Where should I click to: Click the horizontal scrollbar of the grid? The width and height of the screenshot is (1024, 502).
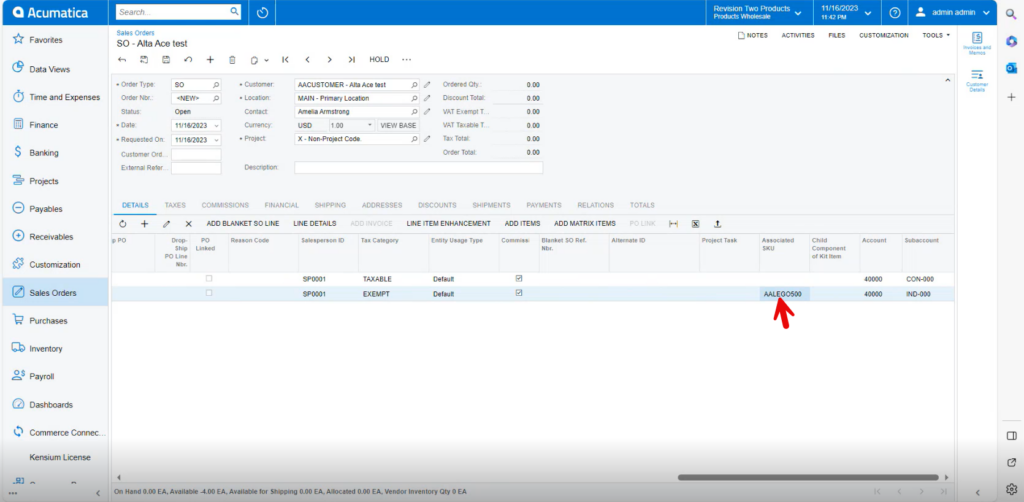coord(808,477)
